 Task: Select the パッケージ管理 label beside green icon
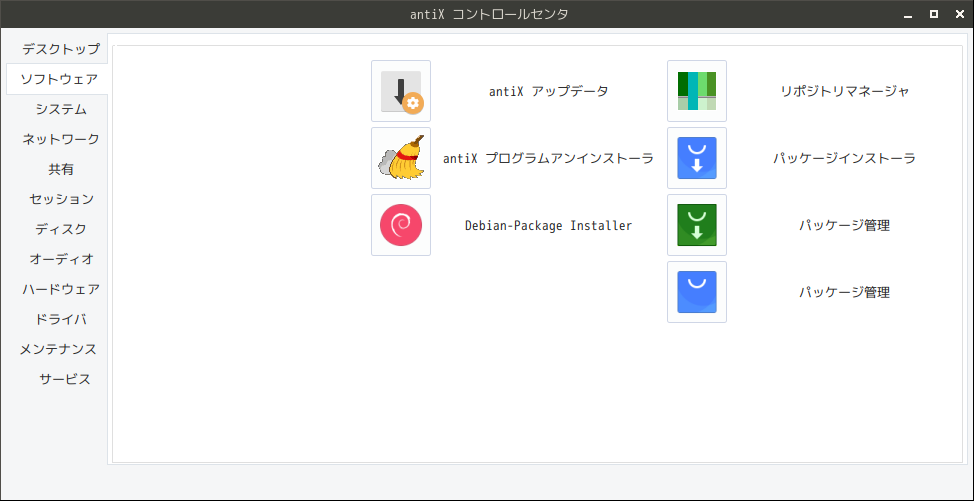[x=844, y=225]
